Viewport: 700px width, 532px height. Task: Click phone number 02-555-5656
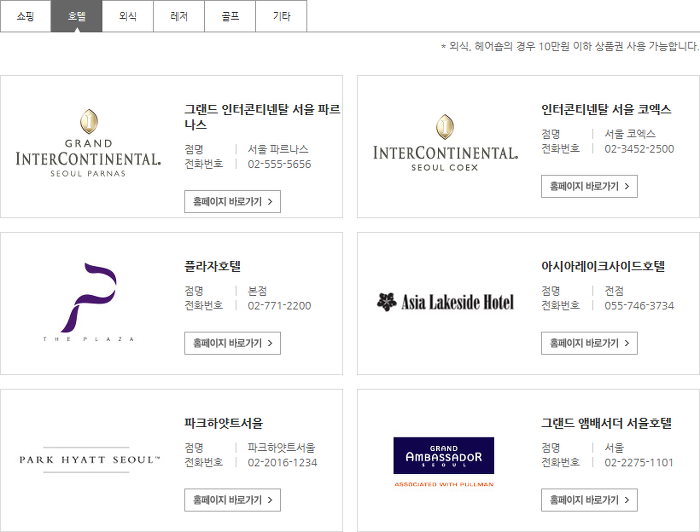pyautogui.click(x=279, y=164)
